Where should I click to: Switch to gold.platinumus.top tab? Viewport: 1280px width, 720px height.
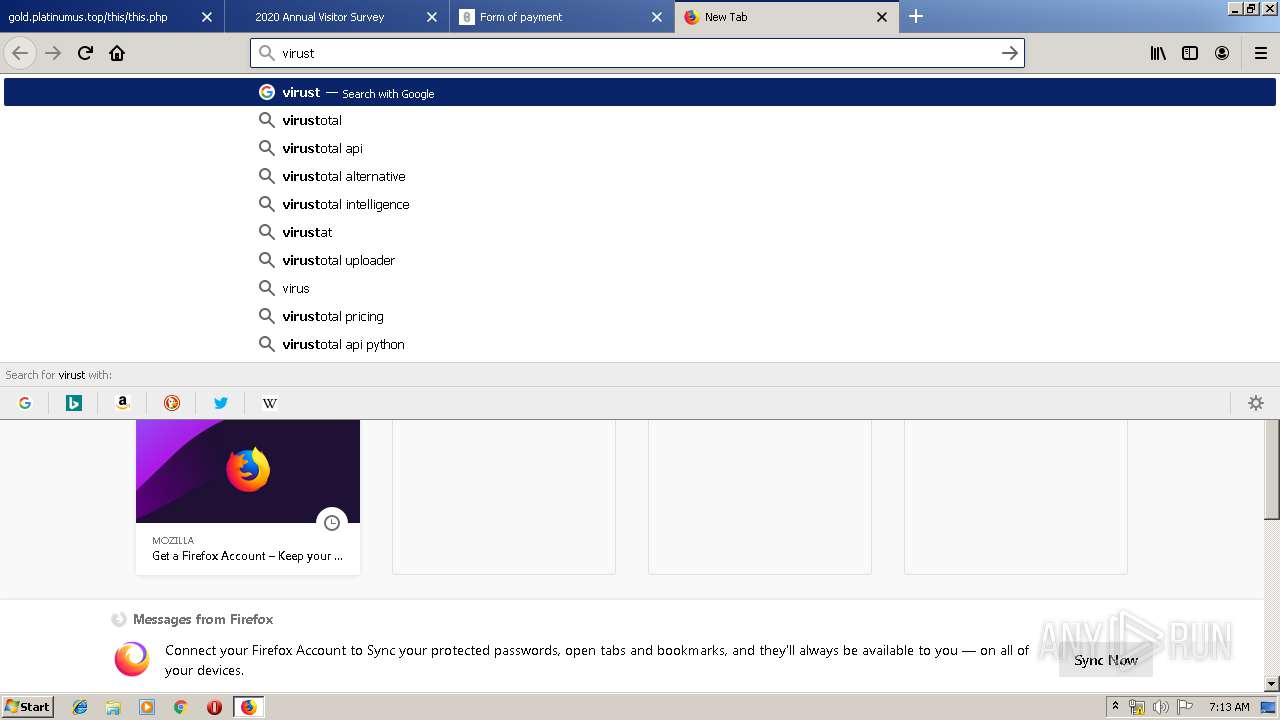click(112, 17)
